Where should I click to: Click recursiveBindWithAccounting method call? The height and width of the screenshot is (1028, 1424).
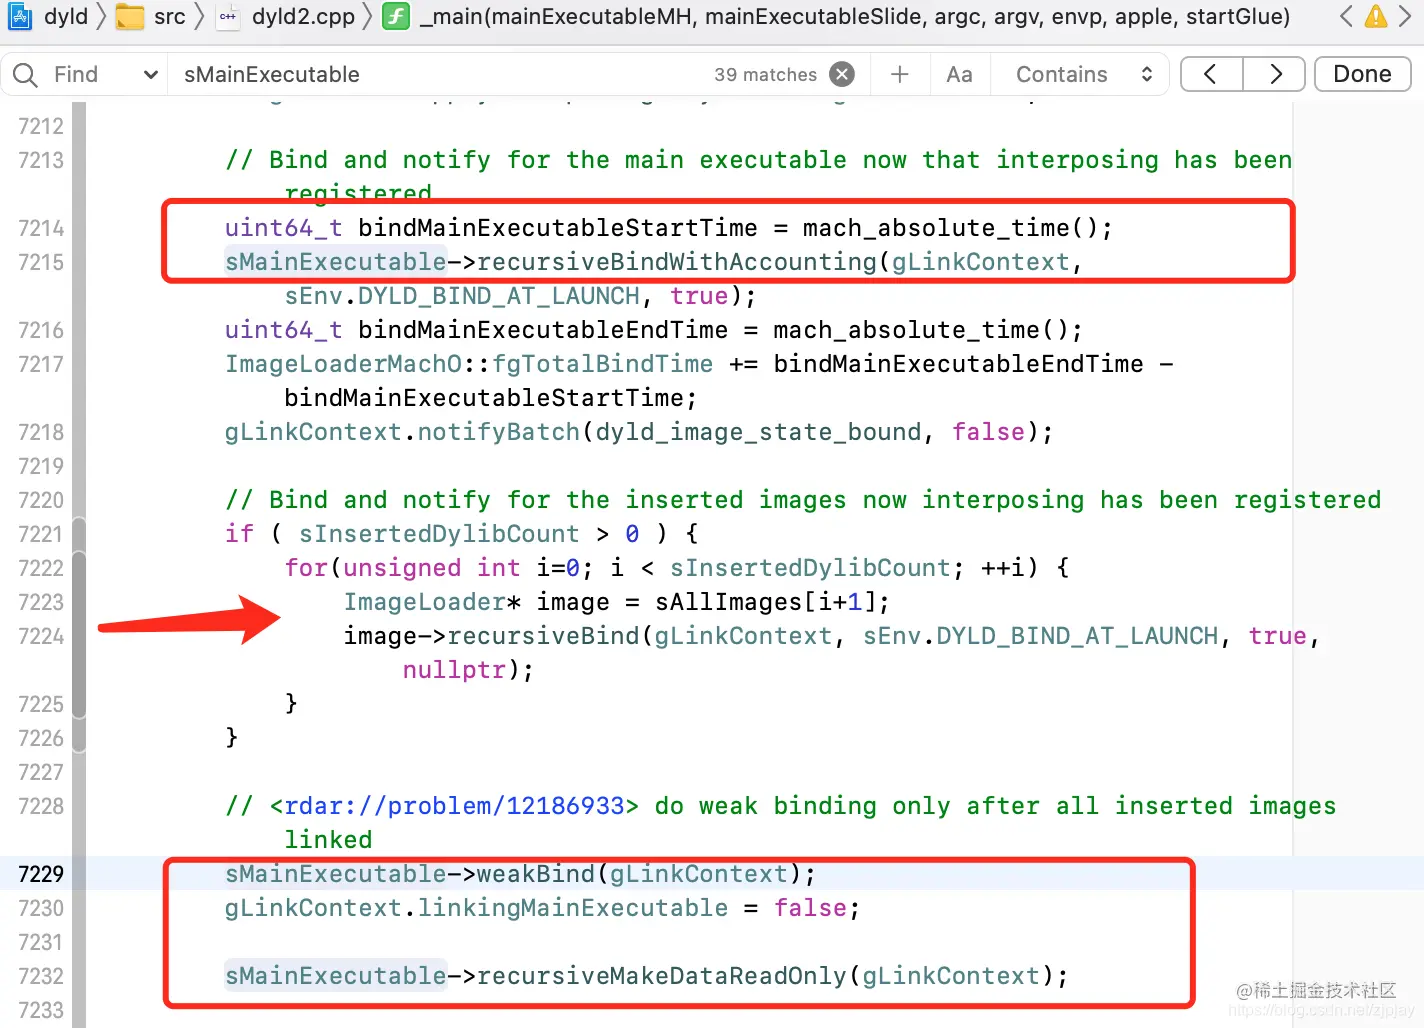pyautogui.click(x=676, y=262)
